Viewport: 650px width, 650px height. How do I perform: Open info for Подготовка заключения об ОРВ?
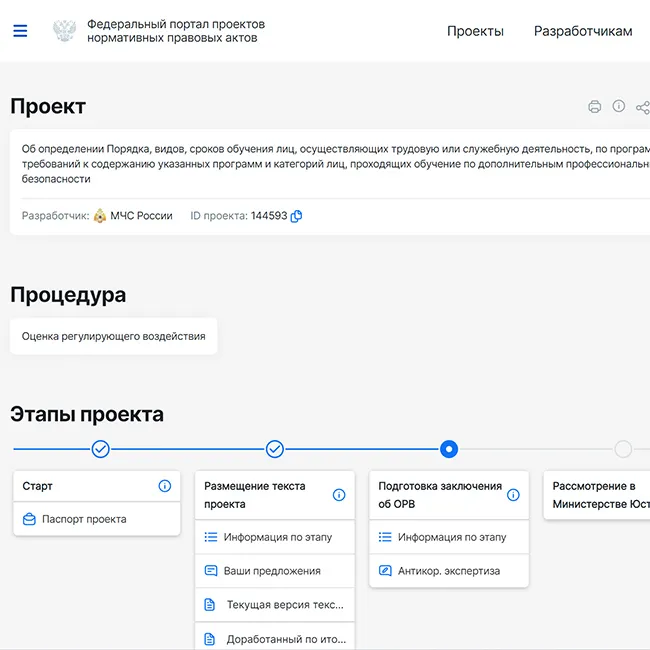point(513,495)
